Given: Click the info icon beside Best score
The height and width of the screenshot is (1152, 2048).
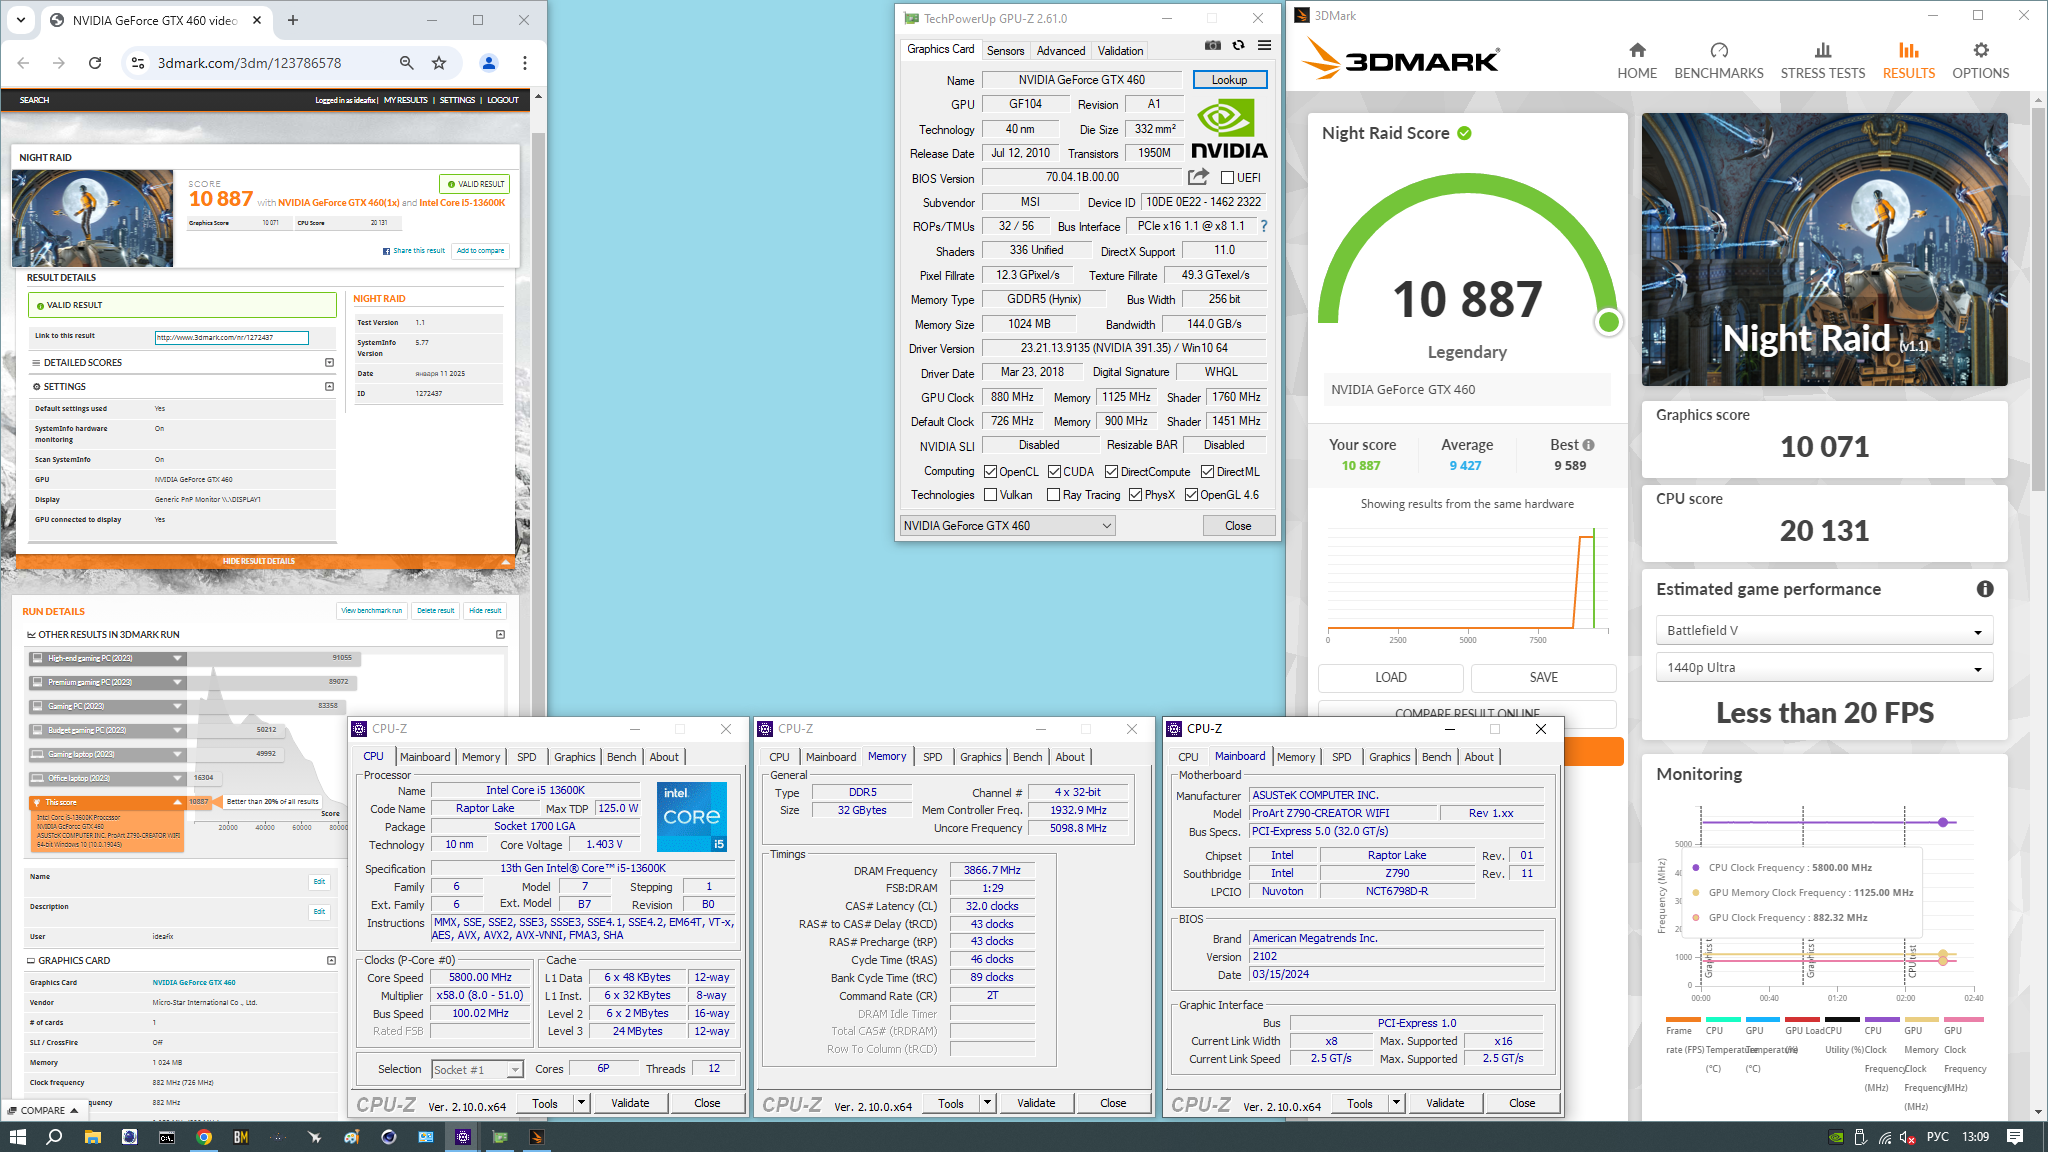Looking at the screenshot, I should tap(1589, 445).
